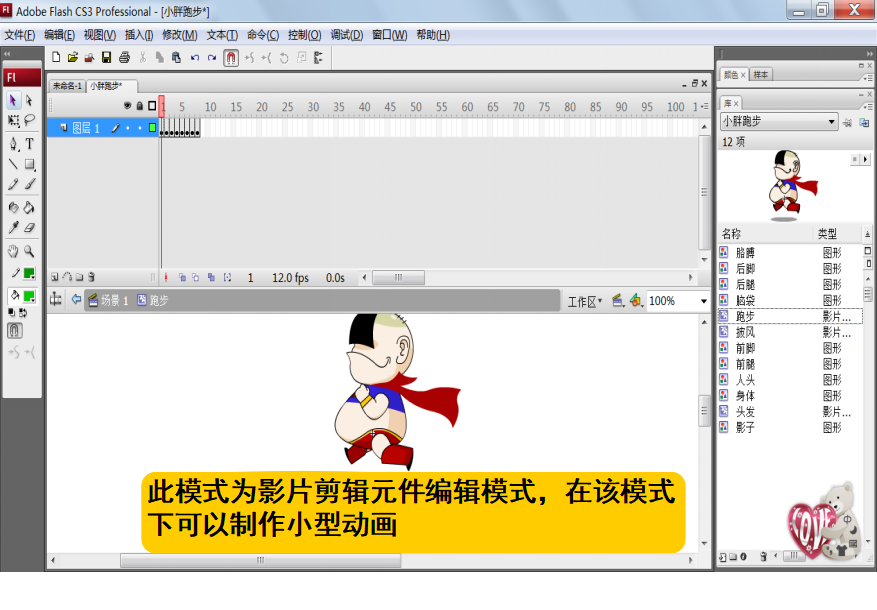This screenshot has width=877, height=610.
Task: Activate the Paint Bucket tool
Action: 27,207
